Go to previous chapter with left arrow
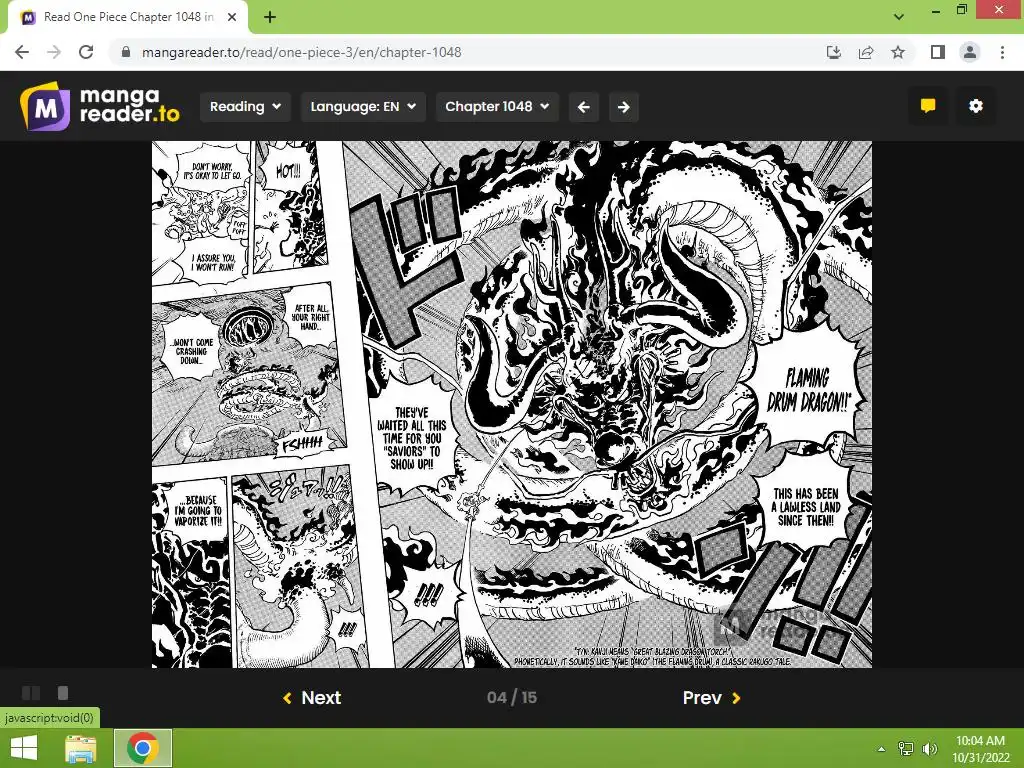 [584, 107]
